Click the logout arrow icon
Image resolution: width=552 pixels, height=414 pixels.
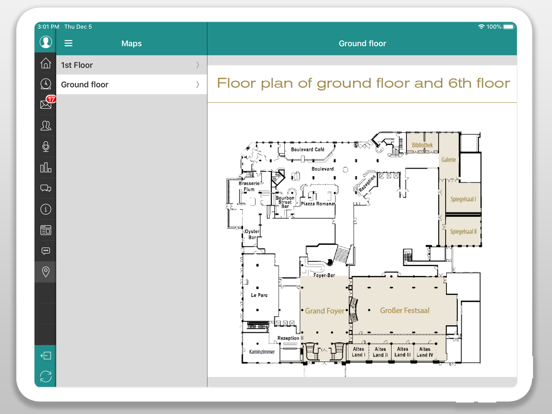45,356
